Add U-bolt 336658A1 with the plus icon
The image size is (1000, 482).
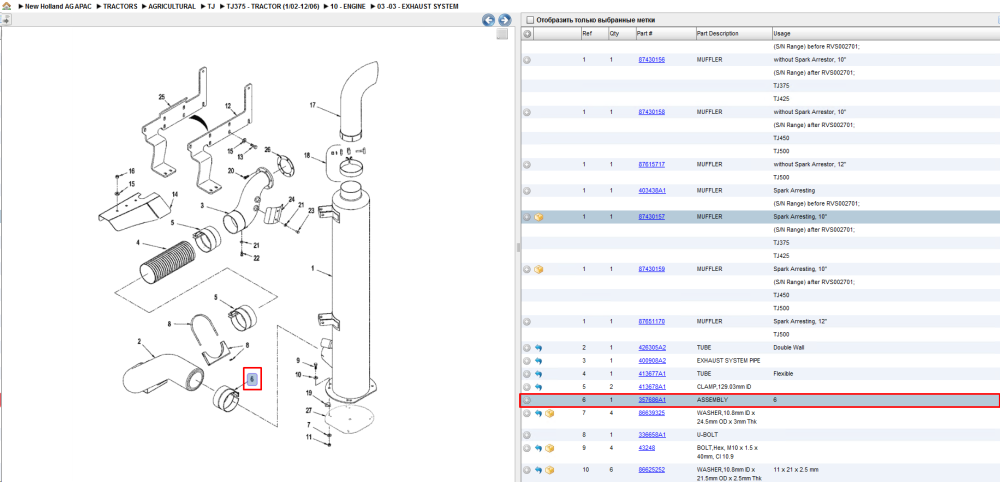click(527, 435)
